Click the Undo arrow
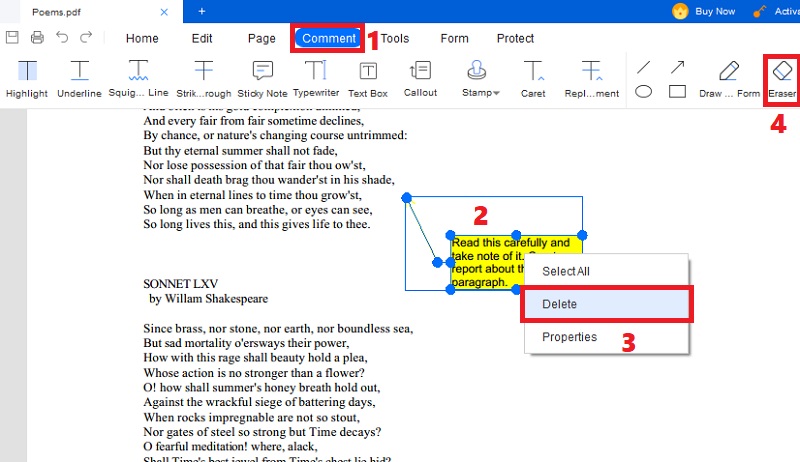800x462 pixels. click(62, 37)
